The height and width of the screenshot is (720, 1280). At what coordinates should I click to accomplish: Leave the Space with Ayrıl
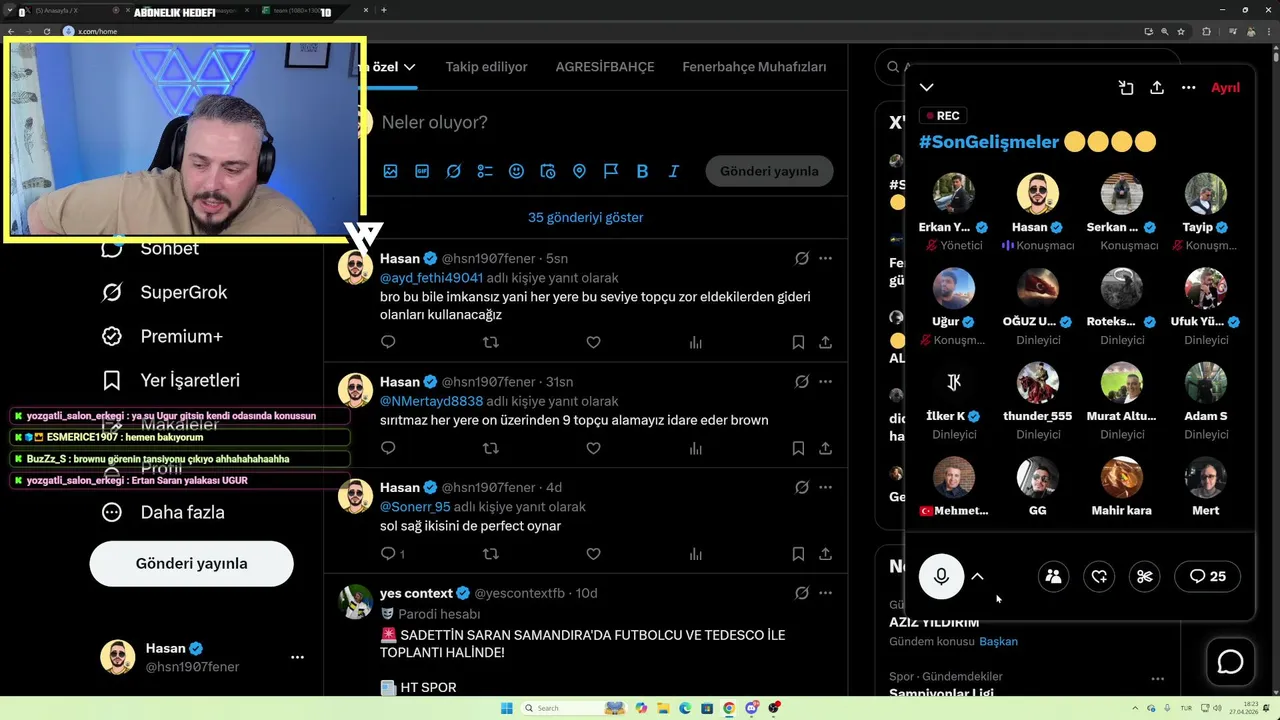[1225, 88]
